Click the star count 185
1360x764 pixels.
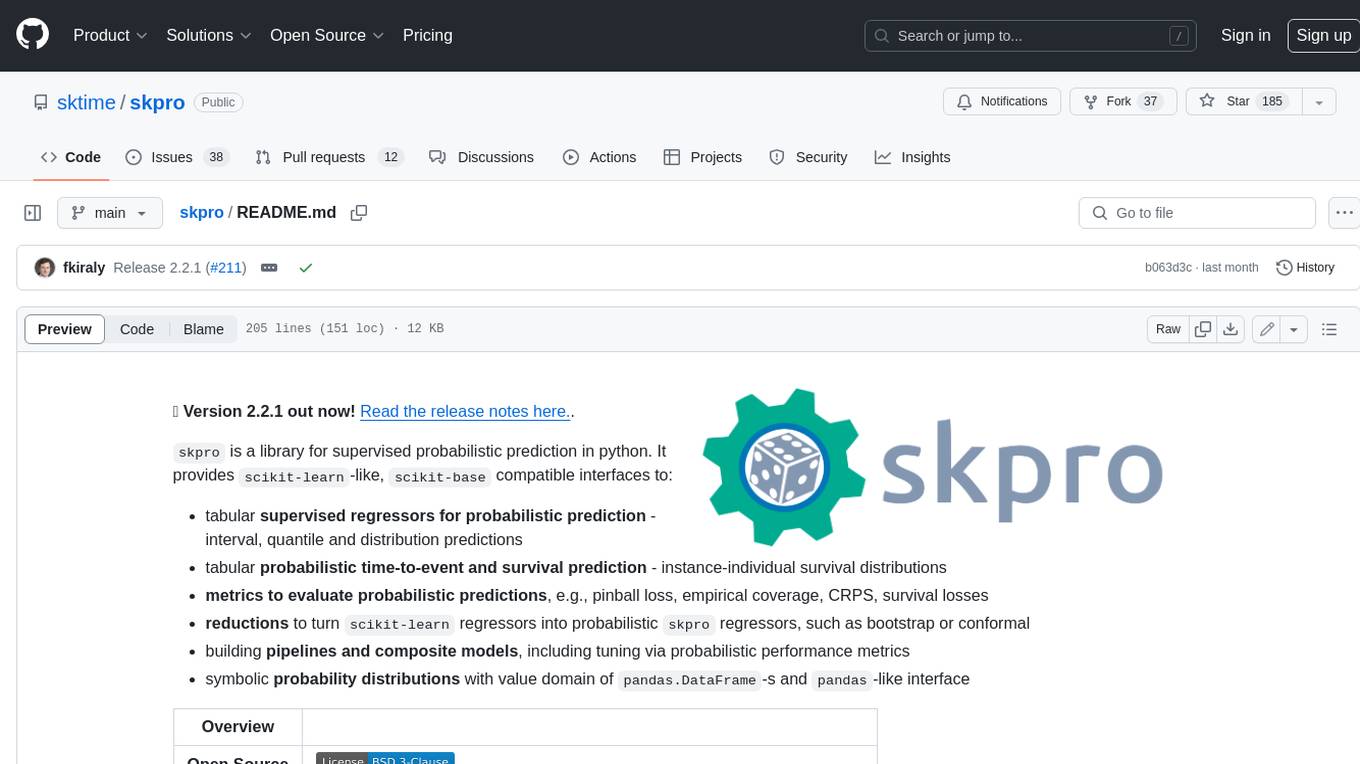(x=1272, y=102)
